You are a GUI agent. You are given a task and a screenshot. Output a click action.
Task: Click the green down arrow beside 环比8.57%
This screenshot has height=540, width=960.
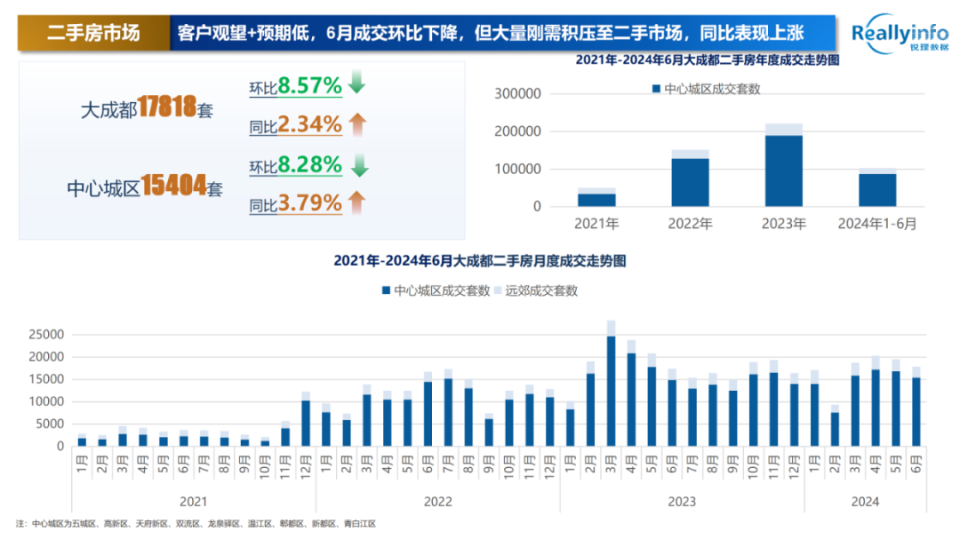tap(357, 82)
